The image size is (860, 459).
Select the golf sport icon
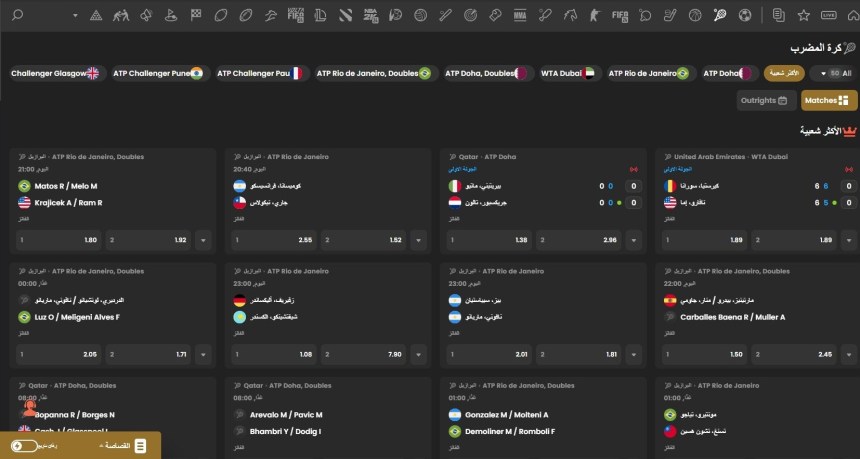pos(170,15)
